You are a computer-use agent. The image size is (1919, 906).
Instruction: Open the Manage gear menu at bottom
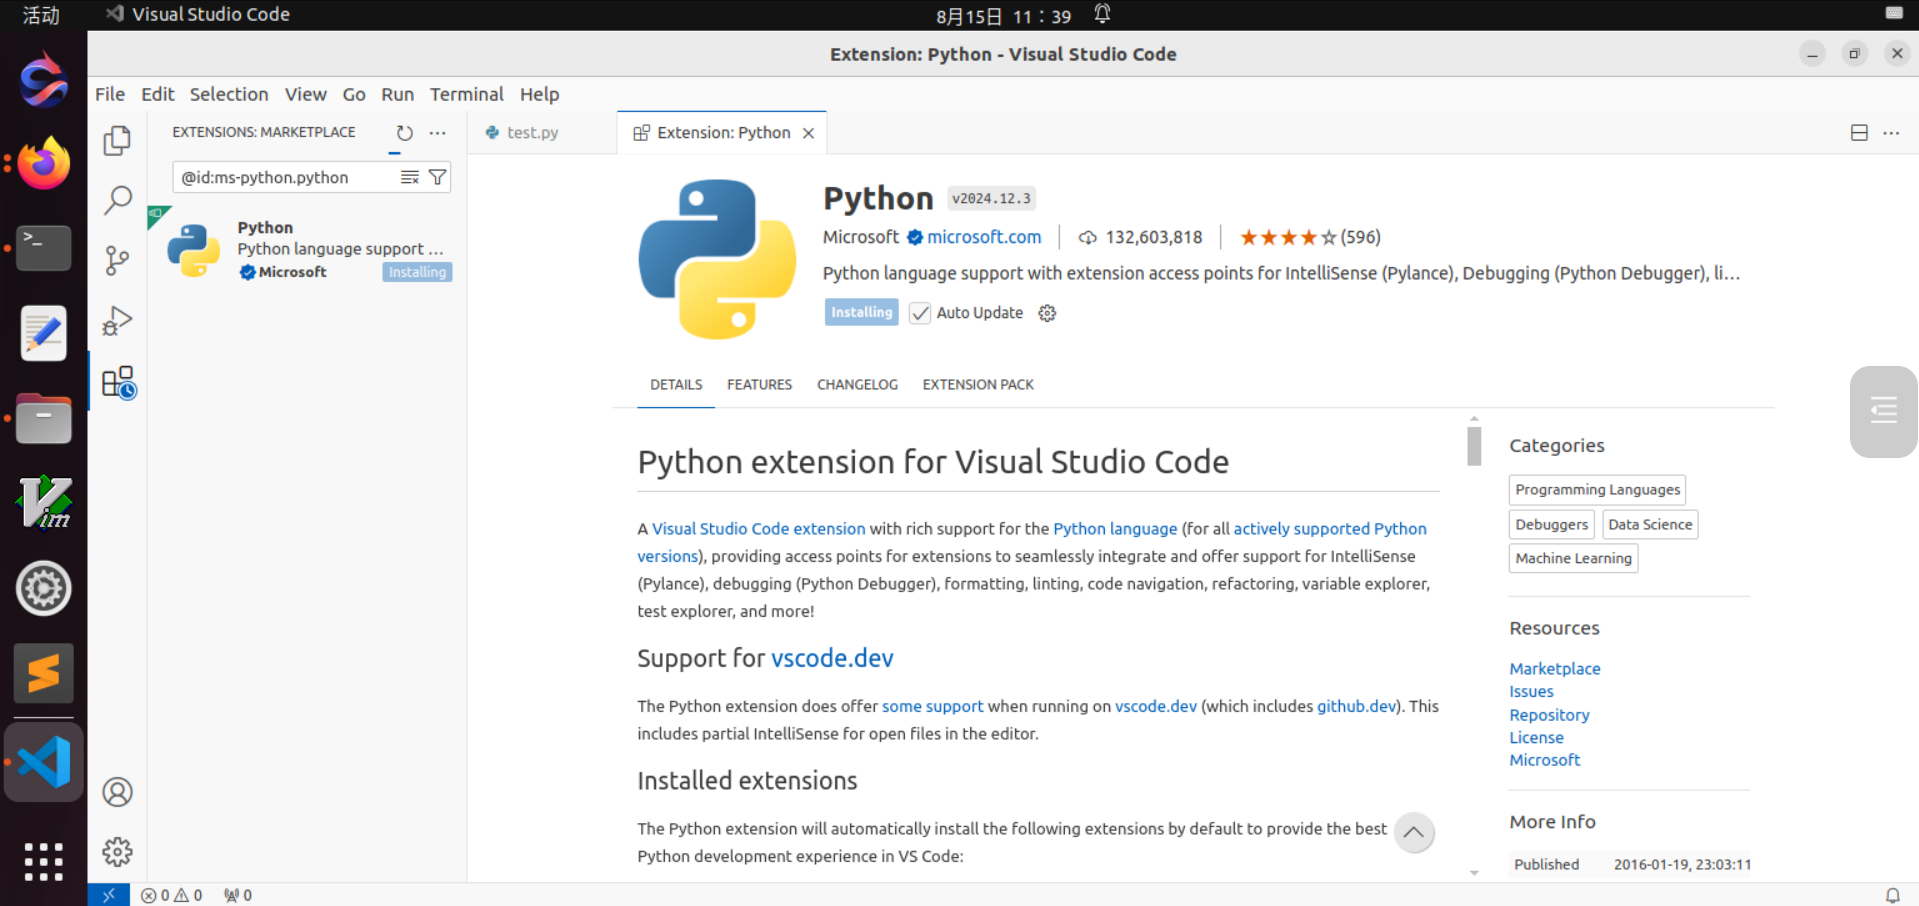(117, 852)
